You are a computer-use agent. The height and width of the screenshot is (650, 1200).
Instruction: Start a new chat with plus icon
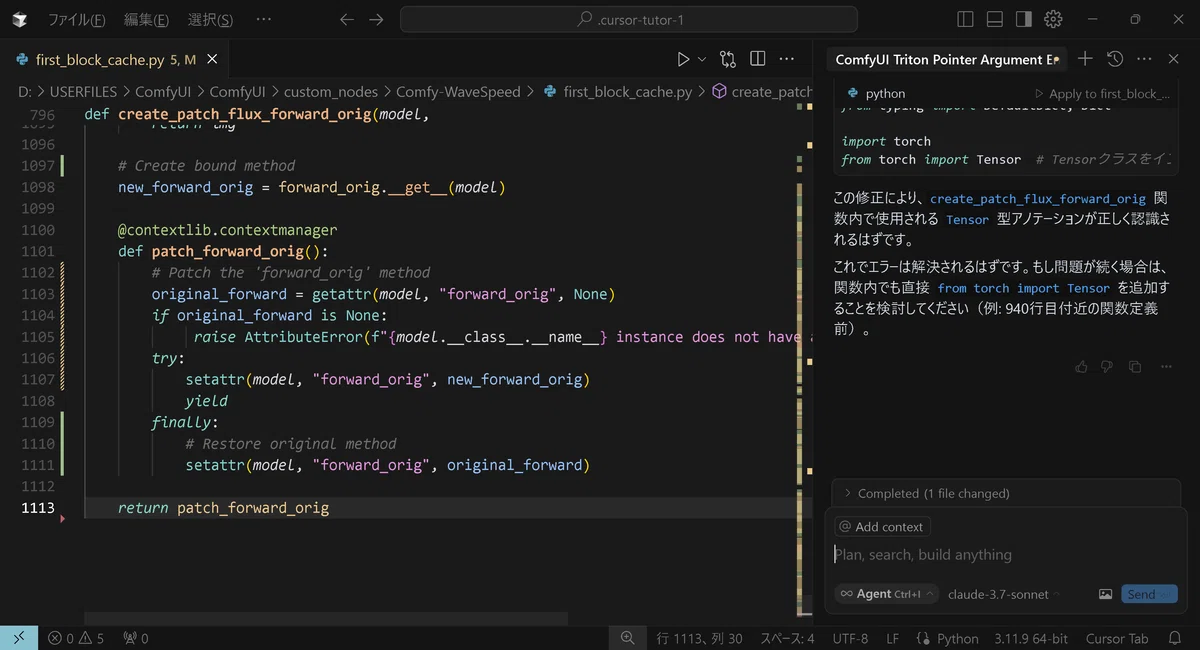[x=1085, y=60]
